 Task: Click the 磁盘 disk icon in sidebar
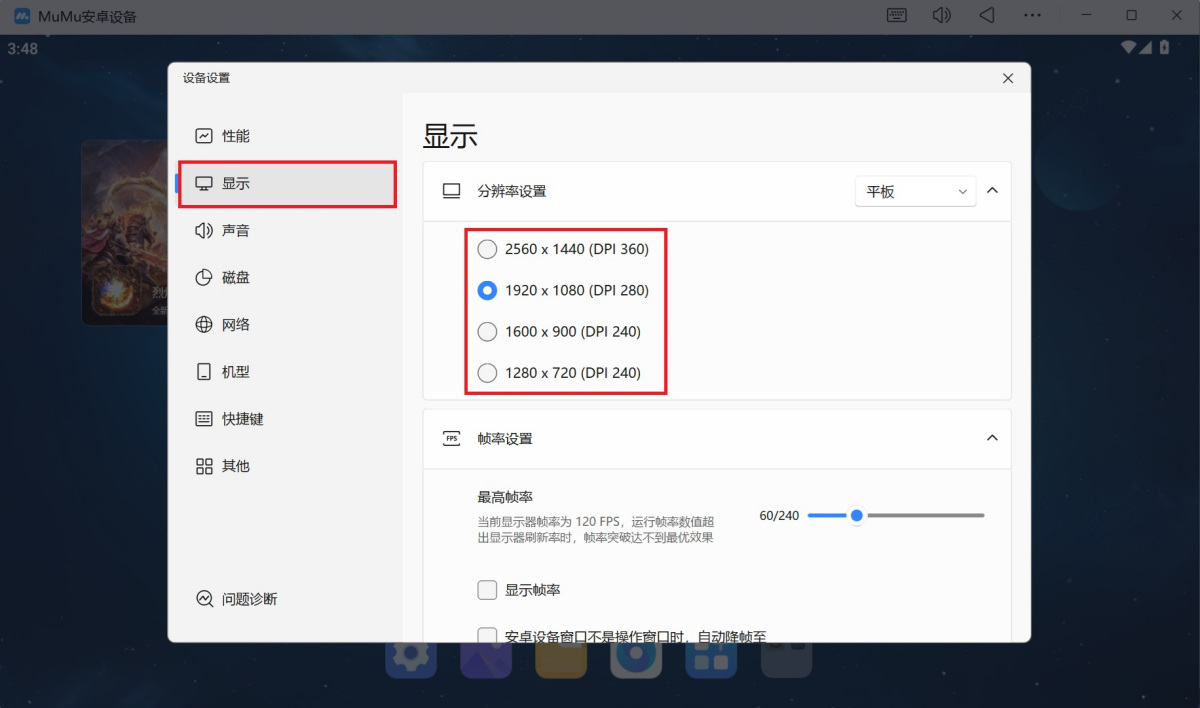[x=204, y=278]
